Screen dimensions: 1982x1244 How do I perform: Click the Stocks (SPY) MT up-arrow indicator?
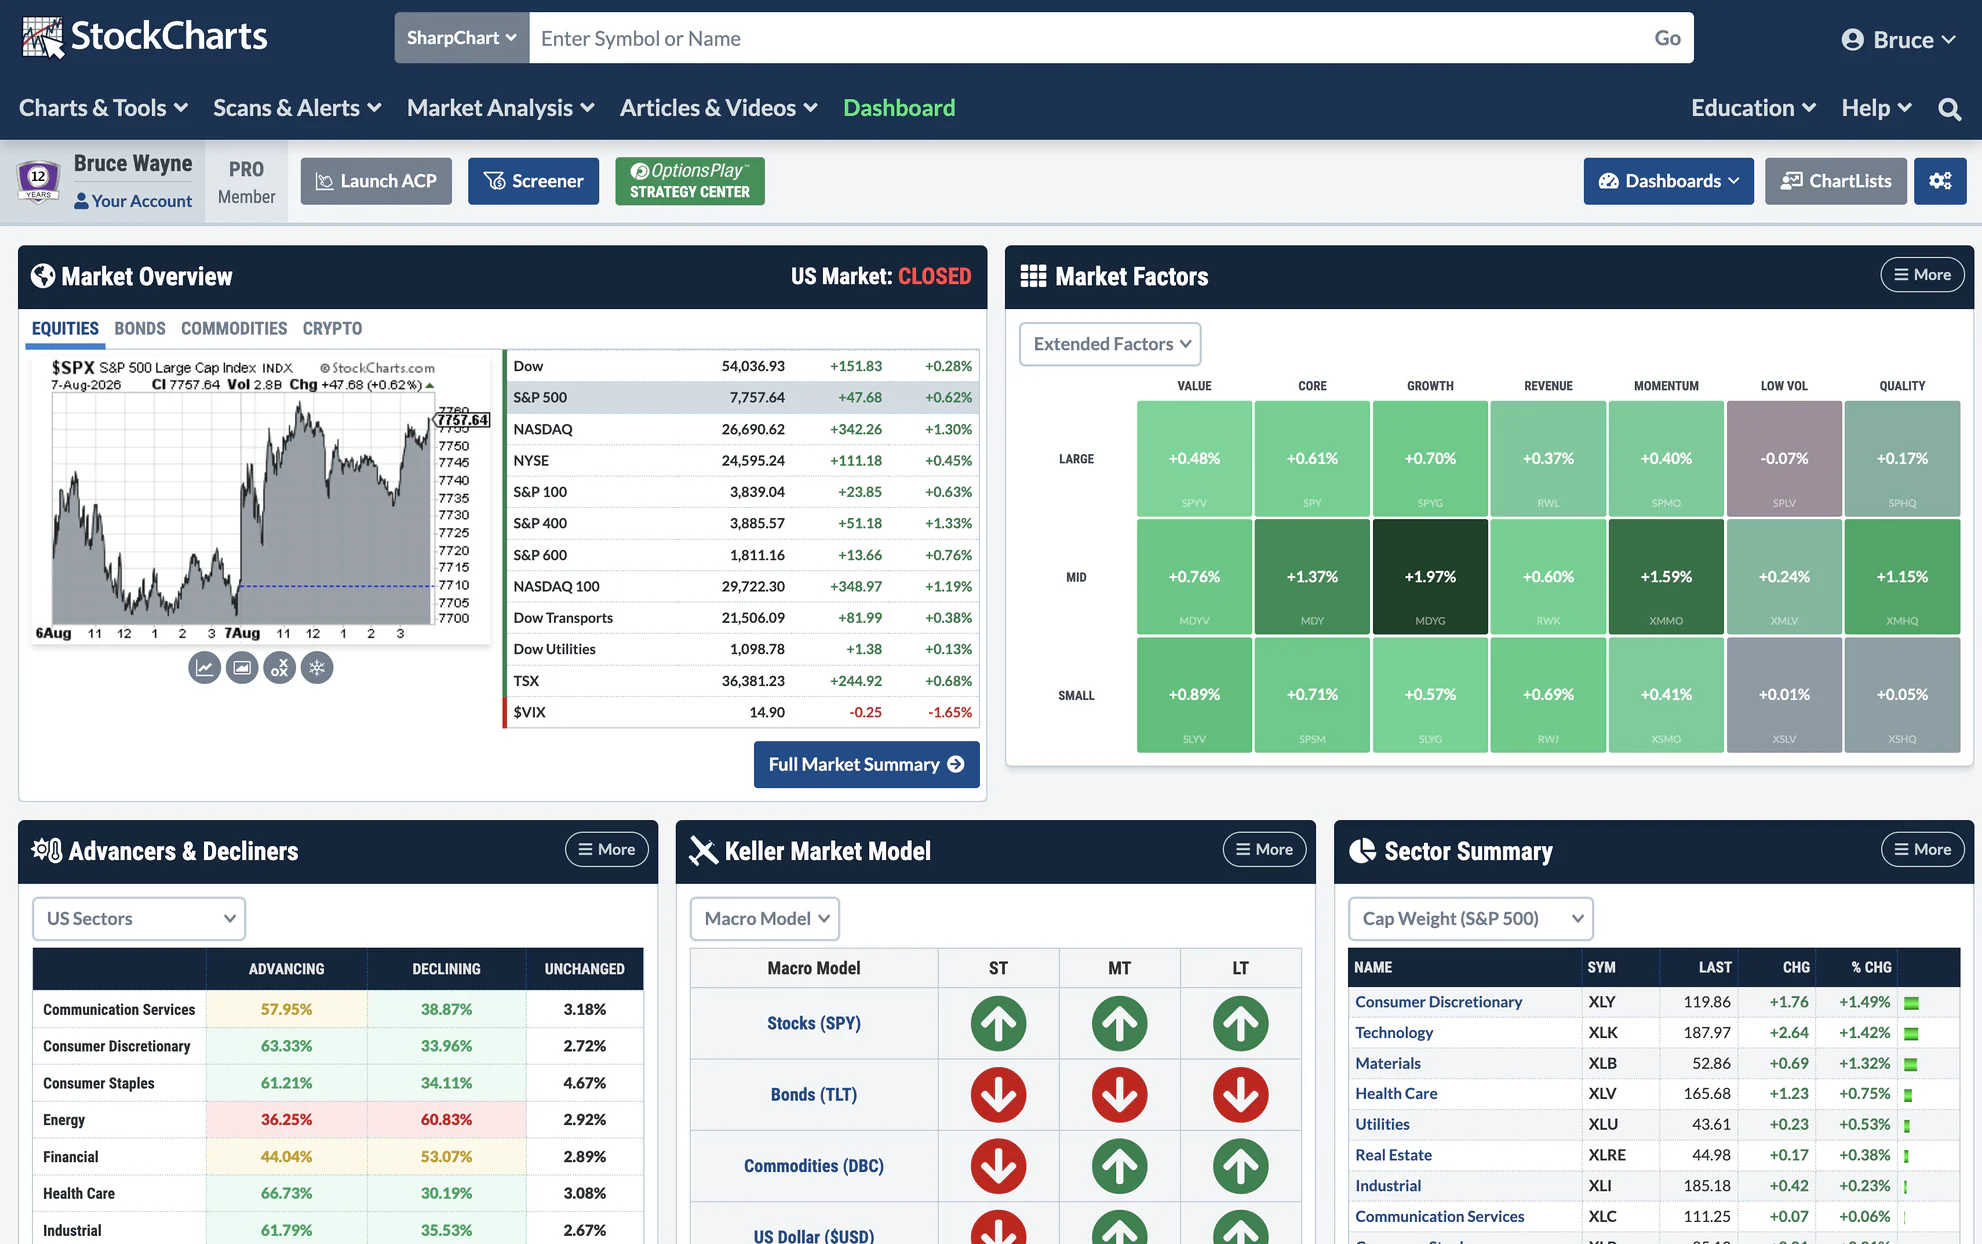point(1119,1023)
